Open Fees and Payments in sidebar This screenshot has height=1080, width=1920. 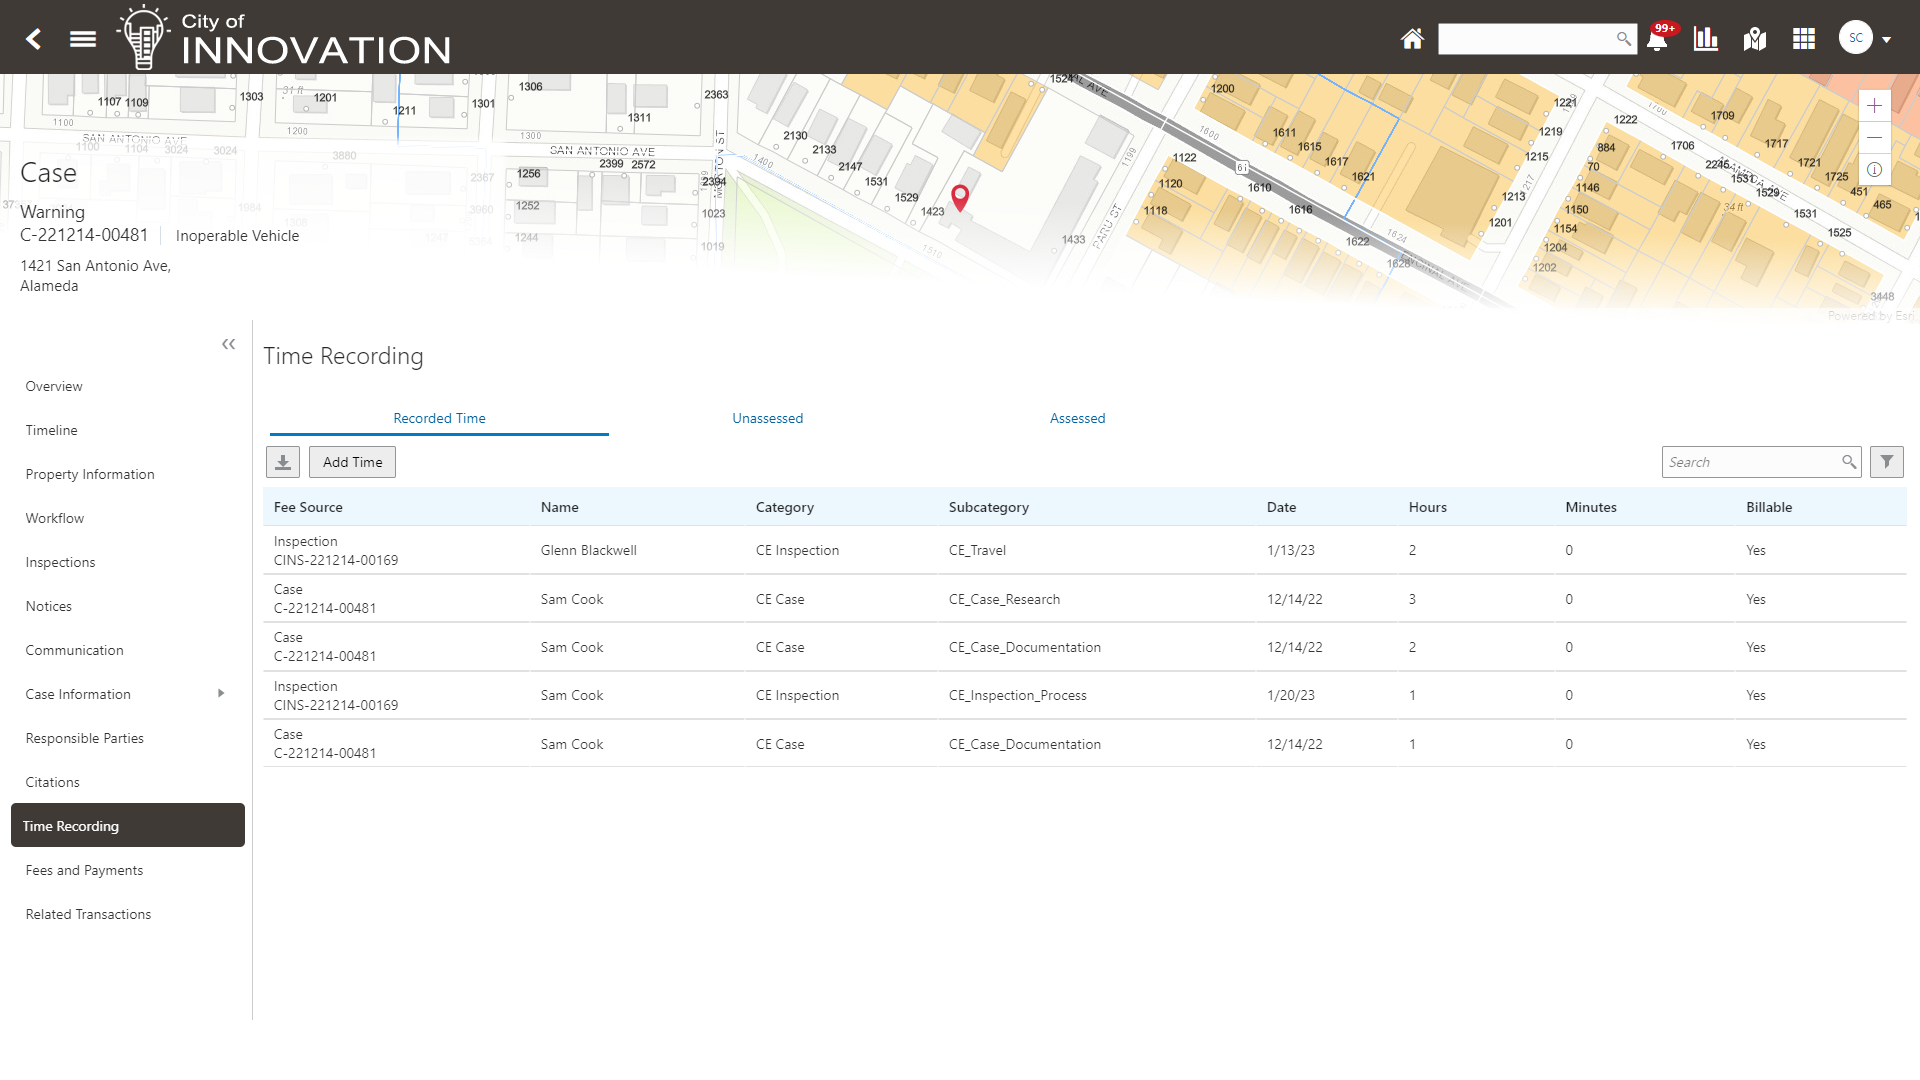pyautogui.click(x=84, y=870)
